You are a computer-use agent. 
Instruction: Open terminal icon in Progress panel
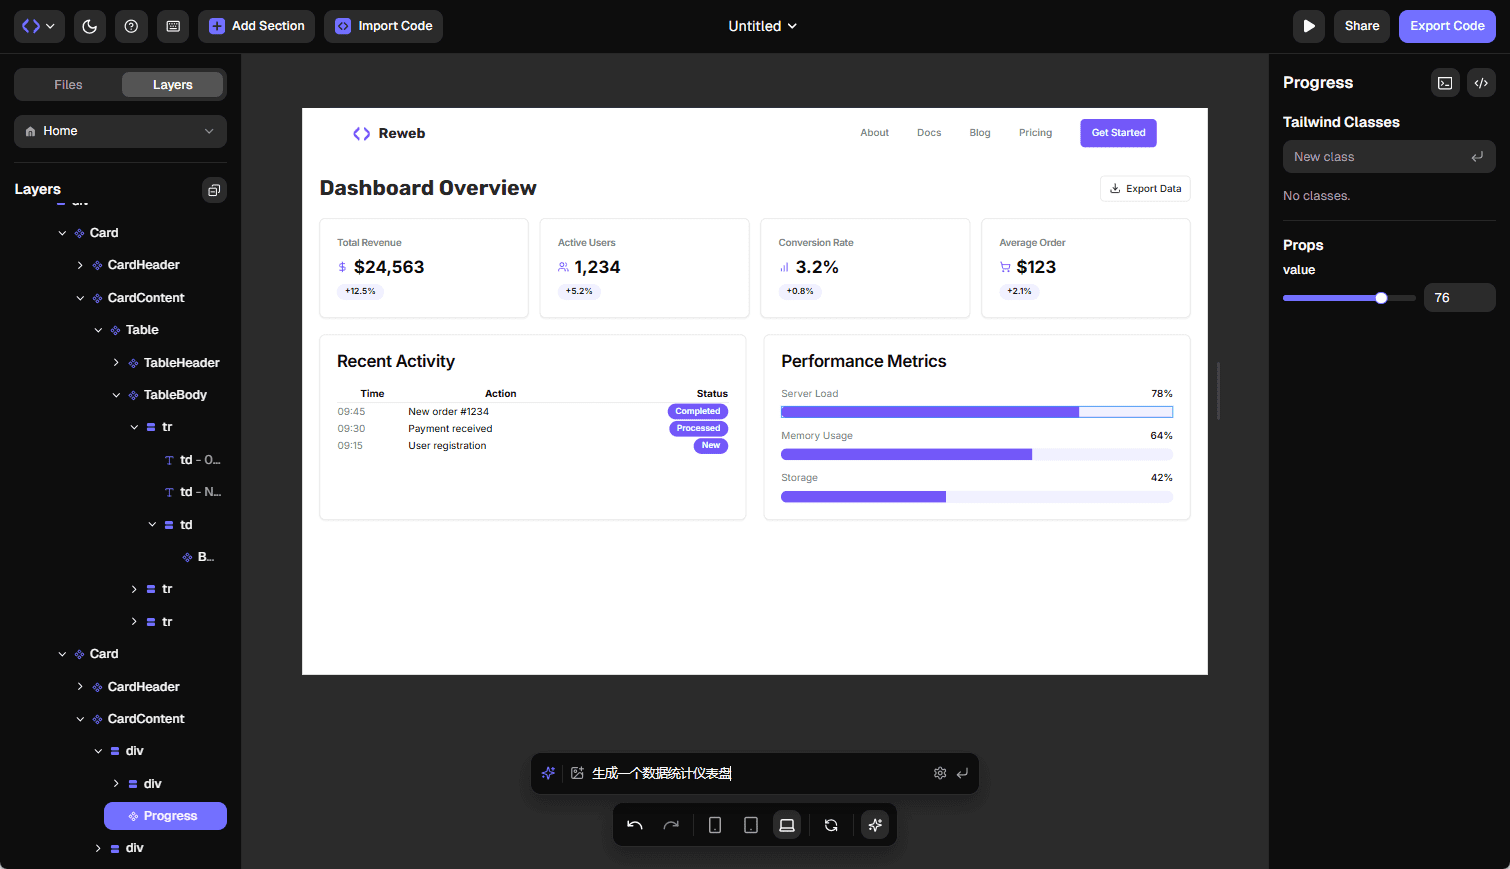[1445, 83]
